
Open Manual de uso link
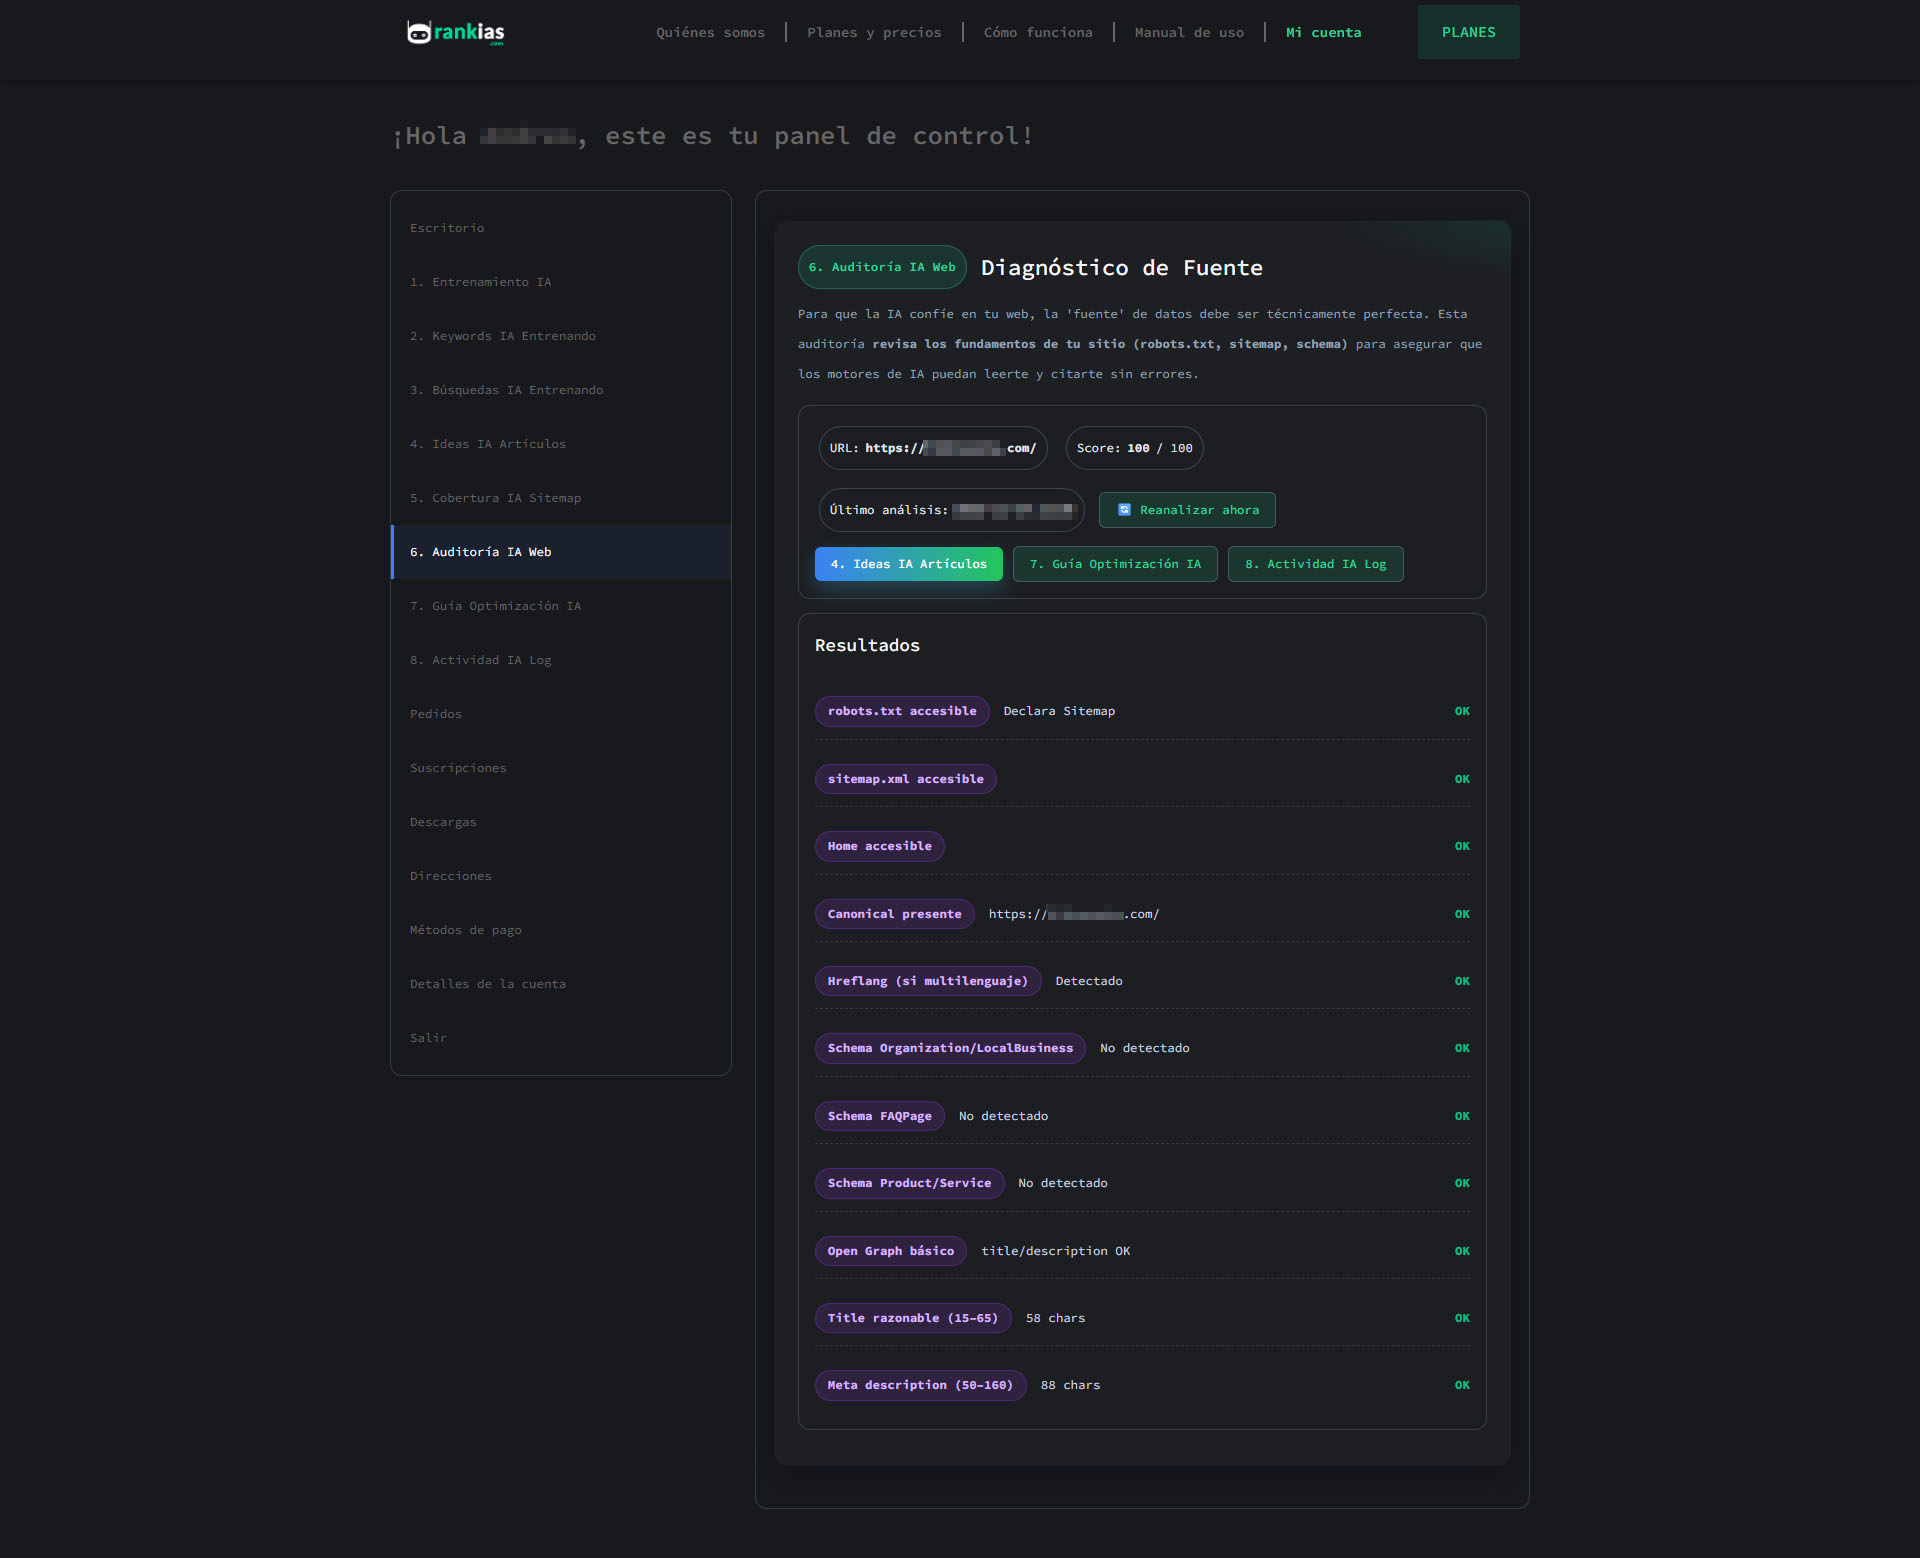pyautogui.click(x=1189, y=33)
